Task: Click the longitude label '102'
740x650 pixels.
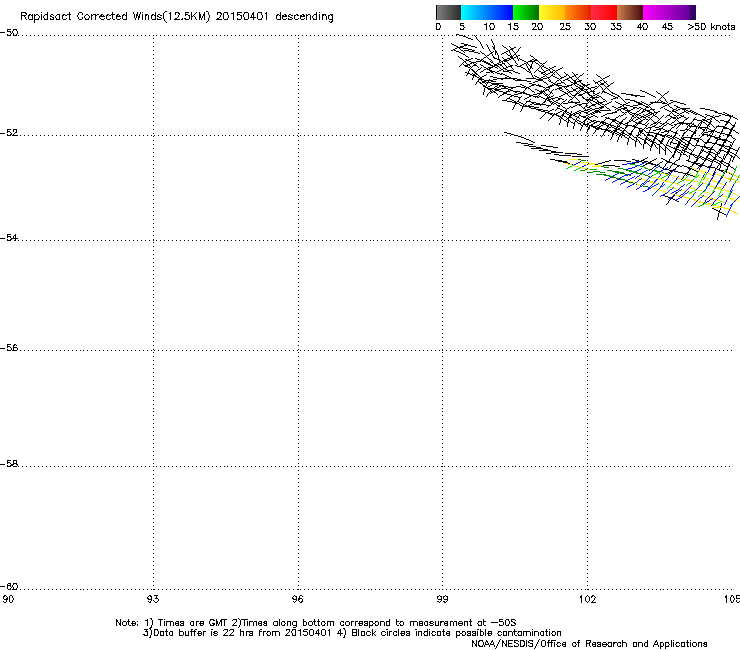Action: point(587,599)
